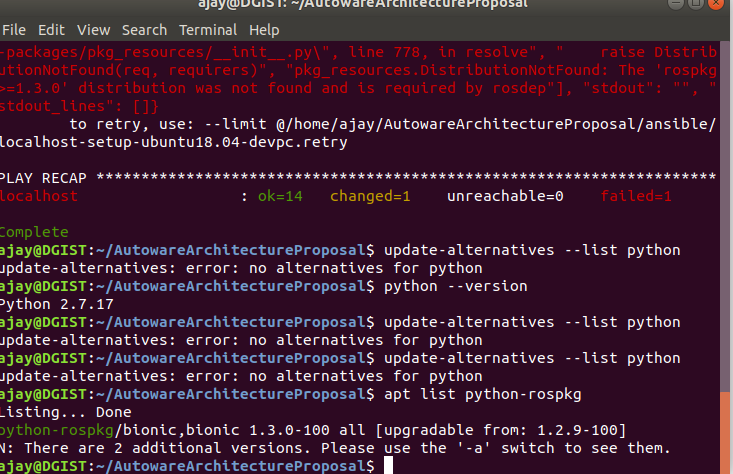This screenshot has height=474, width=733.
Task: Click the 'stdout_lines' error text
Action: [52, 106]
